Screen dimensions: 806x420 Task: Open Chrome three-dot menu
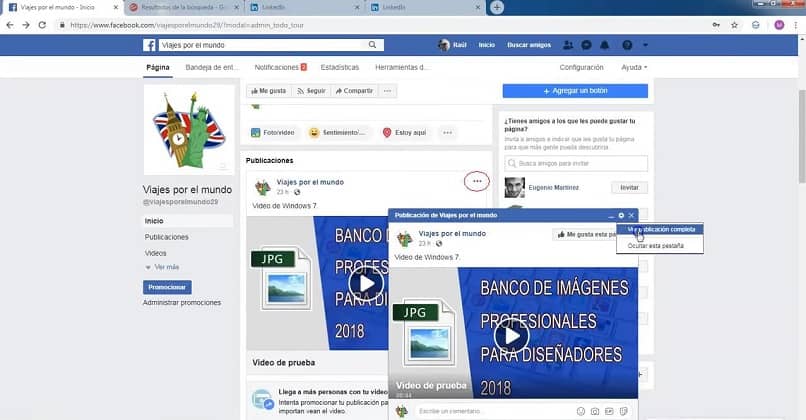[x=796, y=25]
